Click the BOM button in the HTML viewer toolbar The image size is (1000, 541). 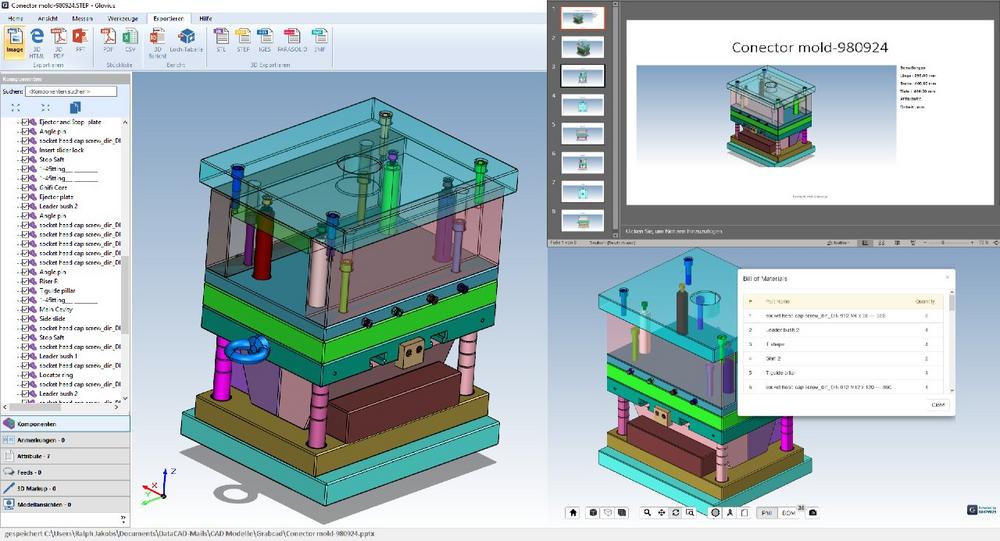[788, 512]
